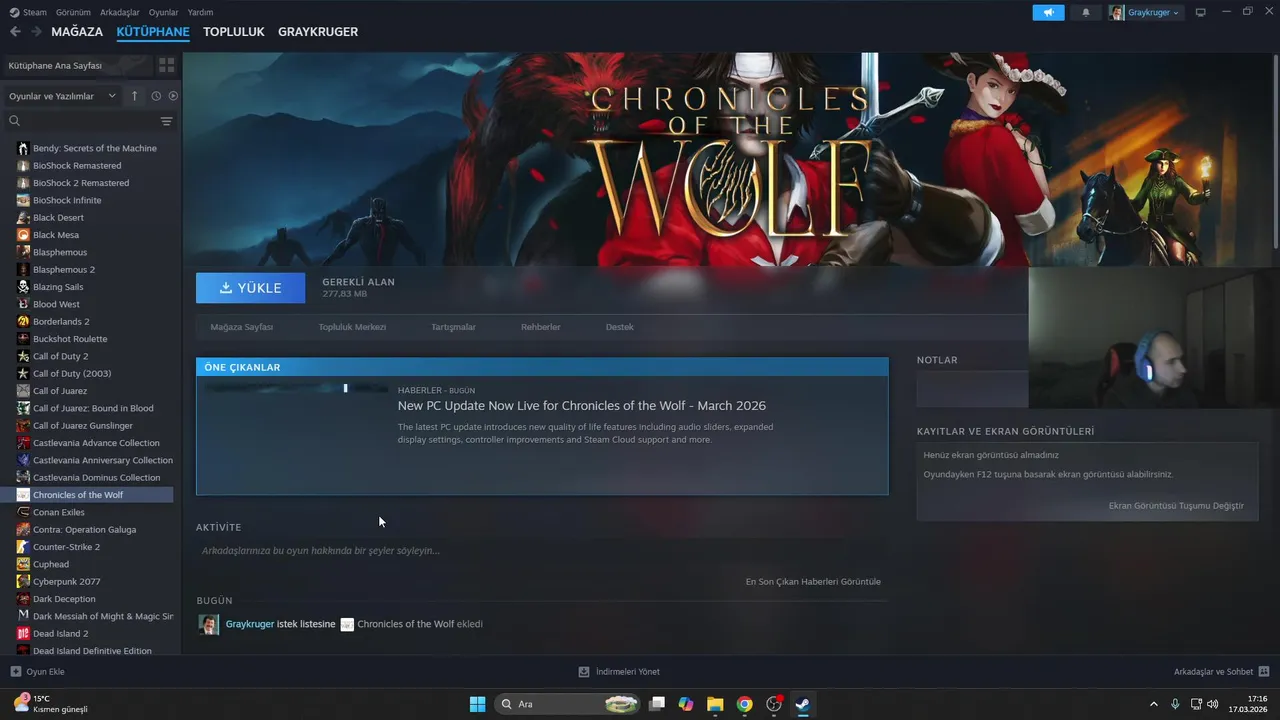Open Google Chrome on the taskbar

coord(744,704)
